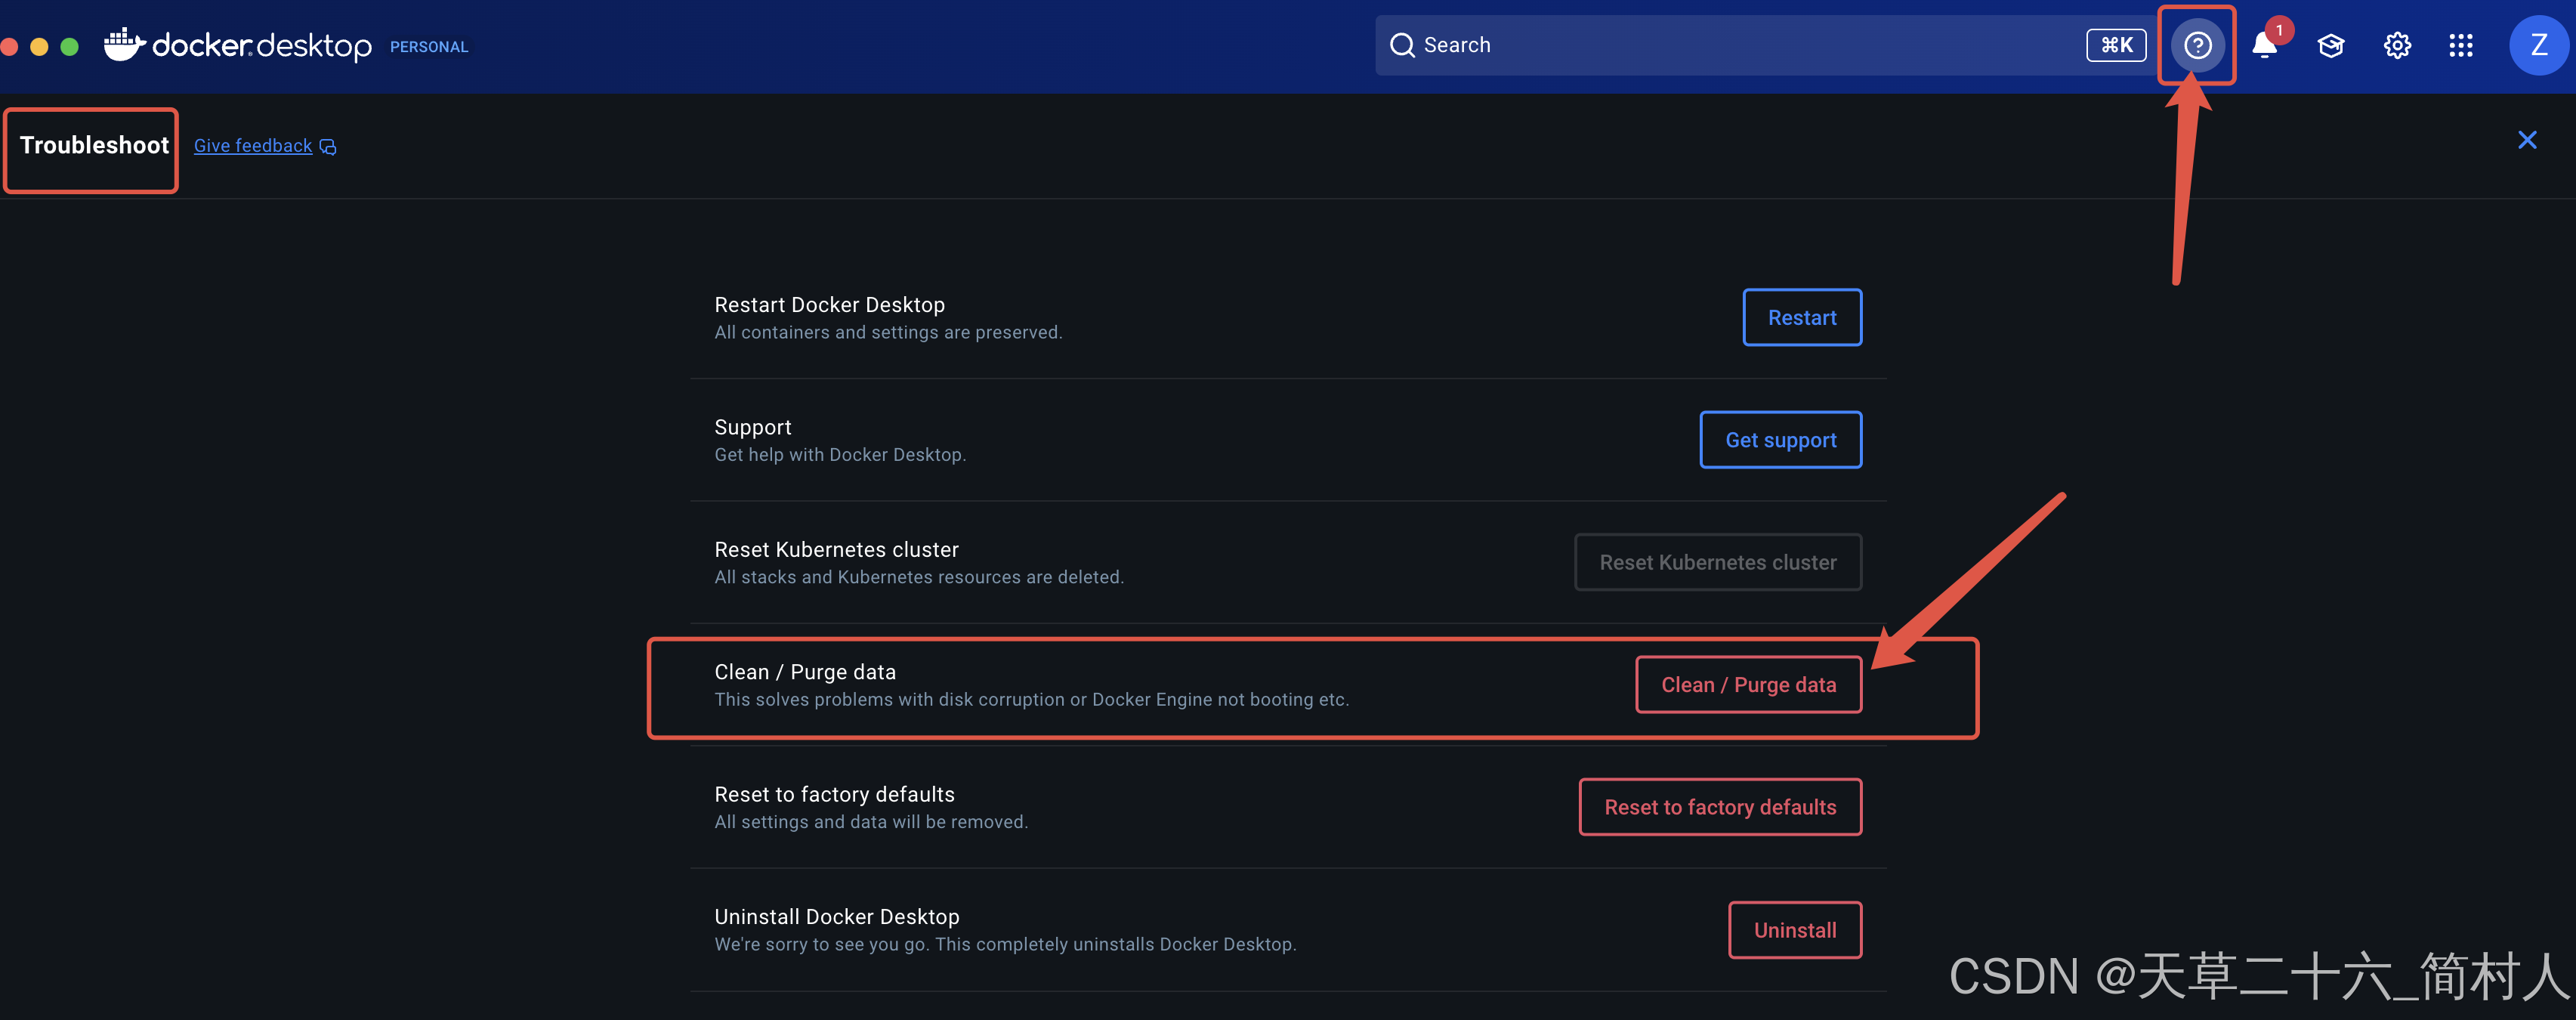The height and width of the screenshot is (1020, 2576).
Task: Open Settings gear icon
Action: click(x=2397, y=46)
